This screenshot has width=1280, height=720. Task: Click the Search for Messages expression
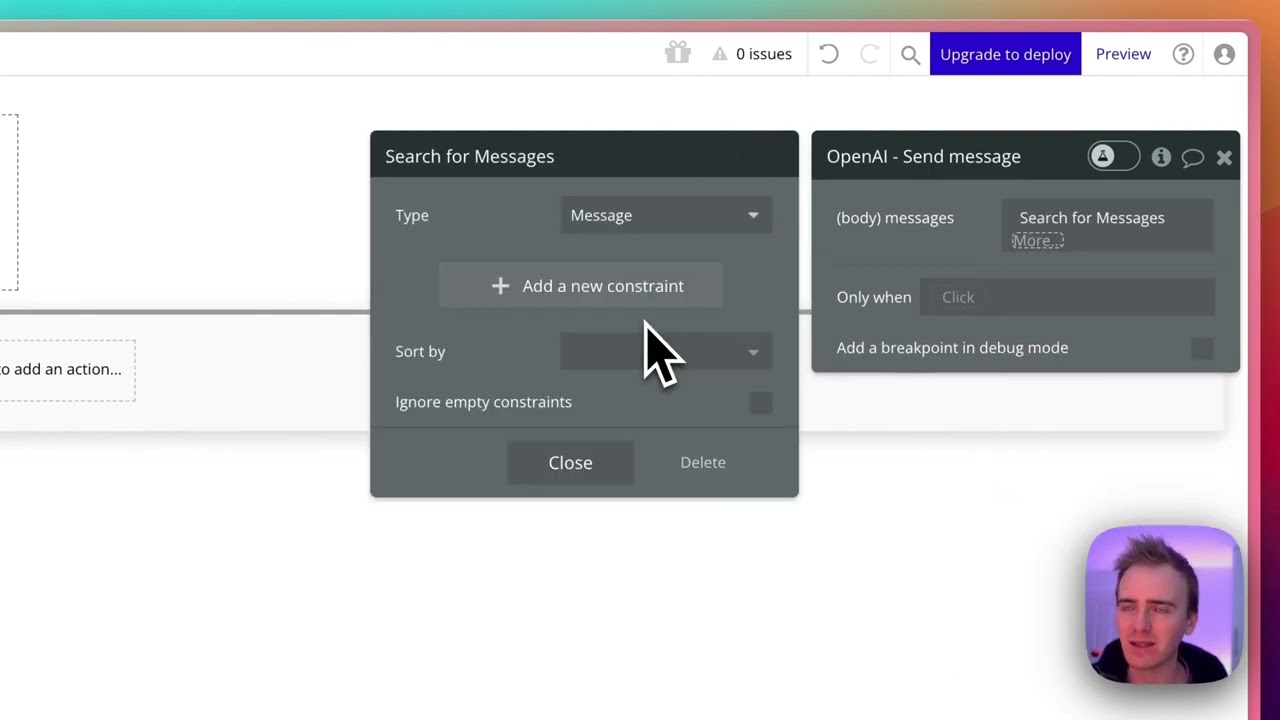(1092, 218)
